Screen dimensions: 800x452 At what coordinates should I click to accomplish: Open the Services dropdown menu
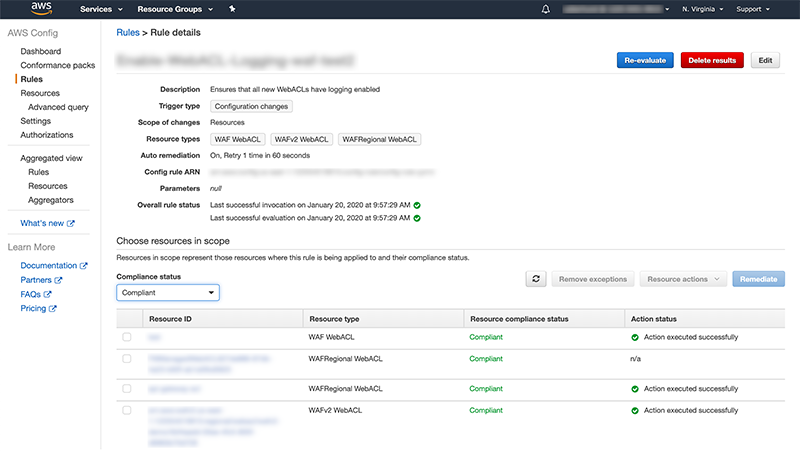click(101, 9)
